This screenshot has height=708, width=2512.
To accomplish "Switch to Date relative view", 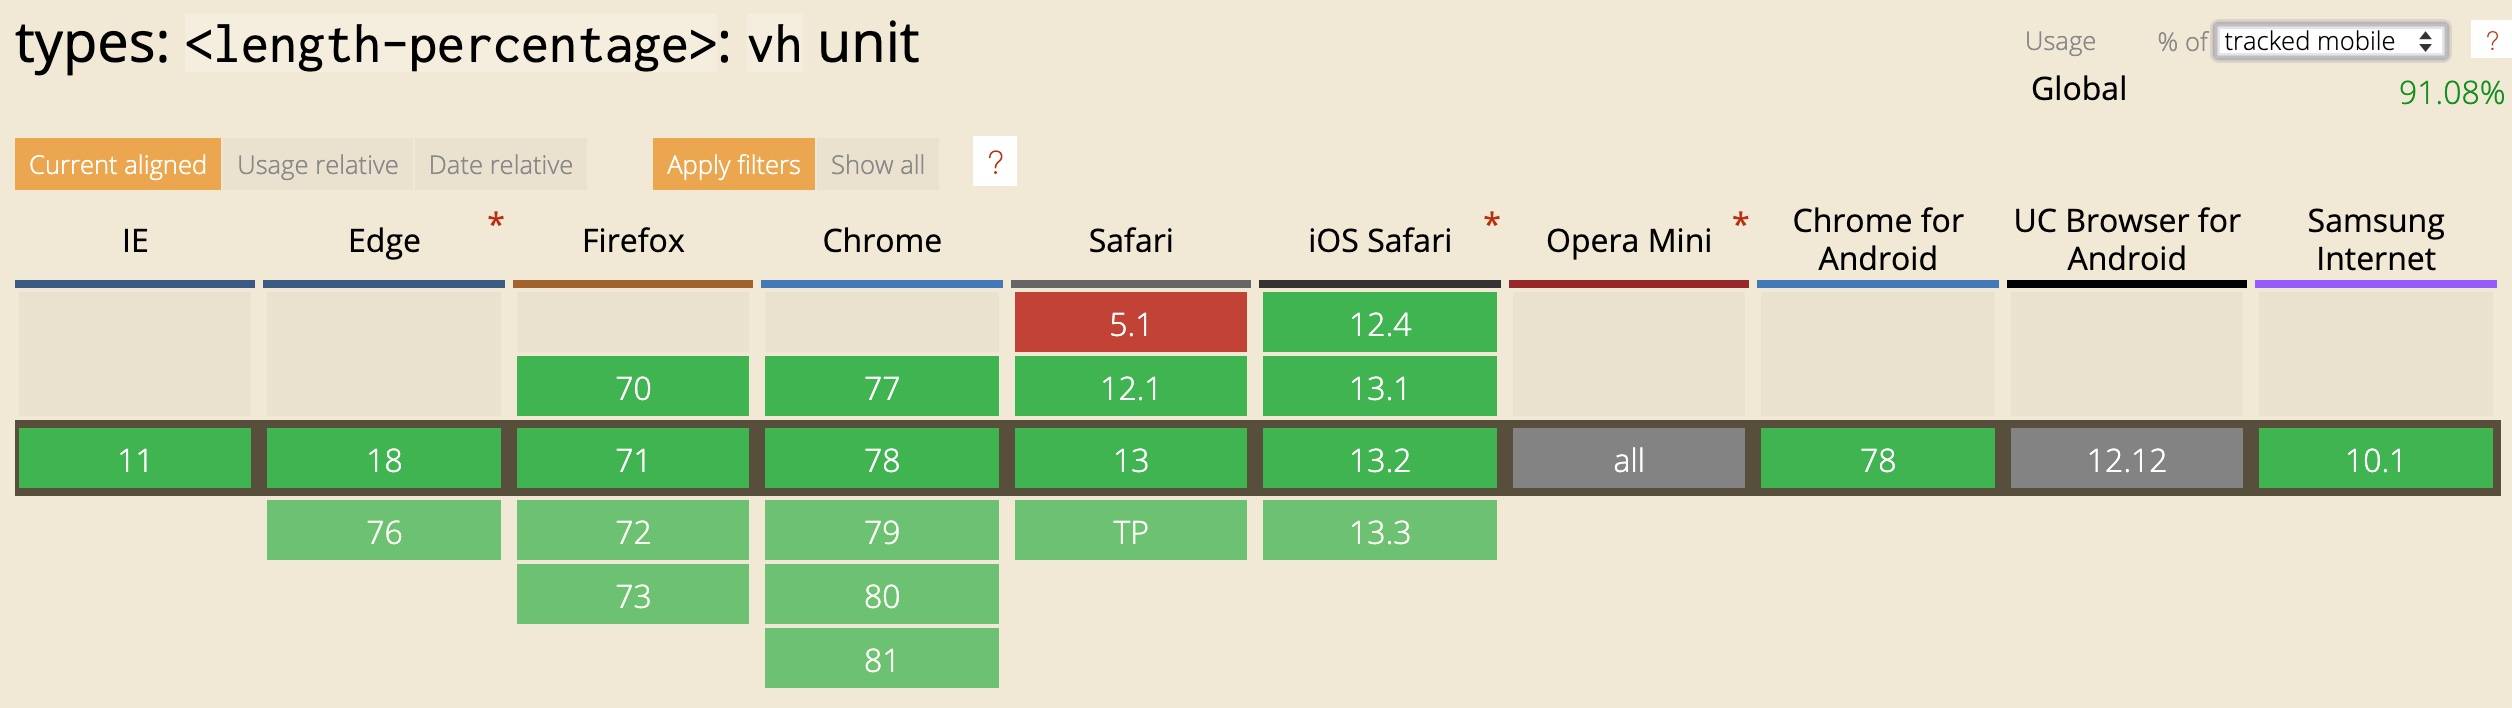I will click(x=500, y=164).
